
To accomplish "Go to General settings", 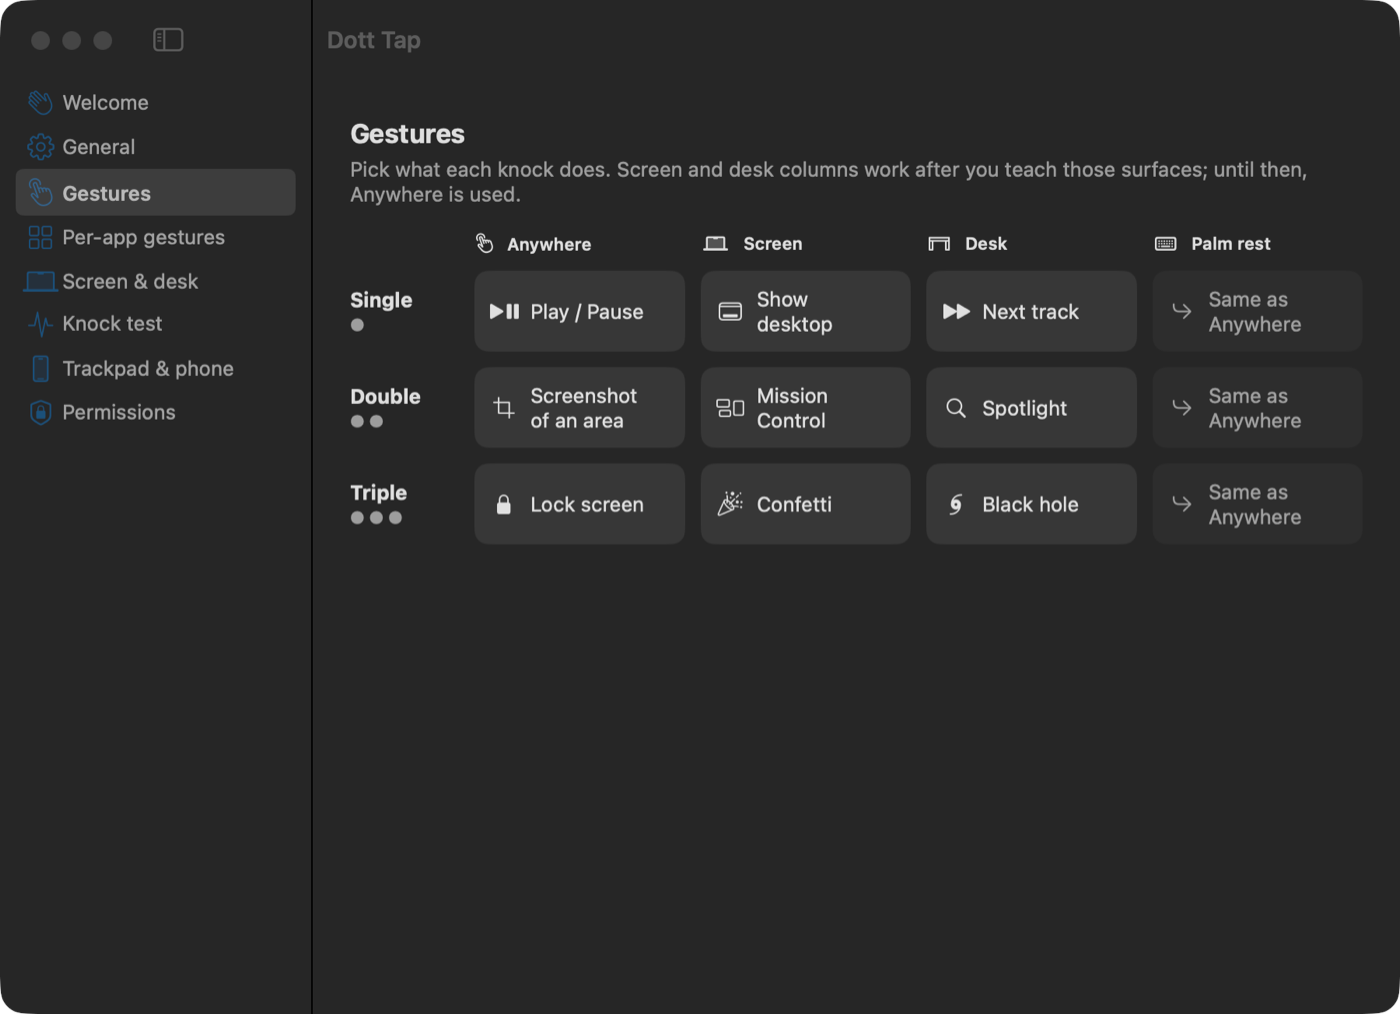I will (156, 147).
